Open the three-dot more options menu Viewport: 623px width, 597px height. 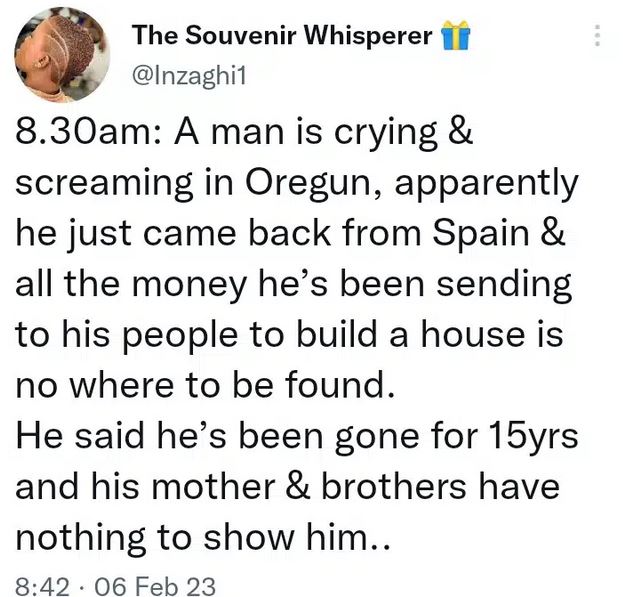[x=597, y=37]
